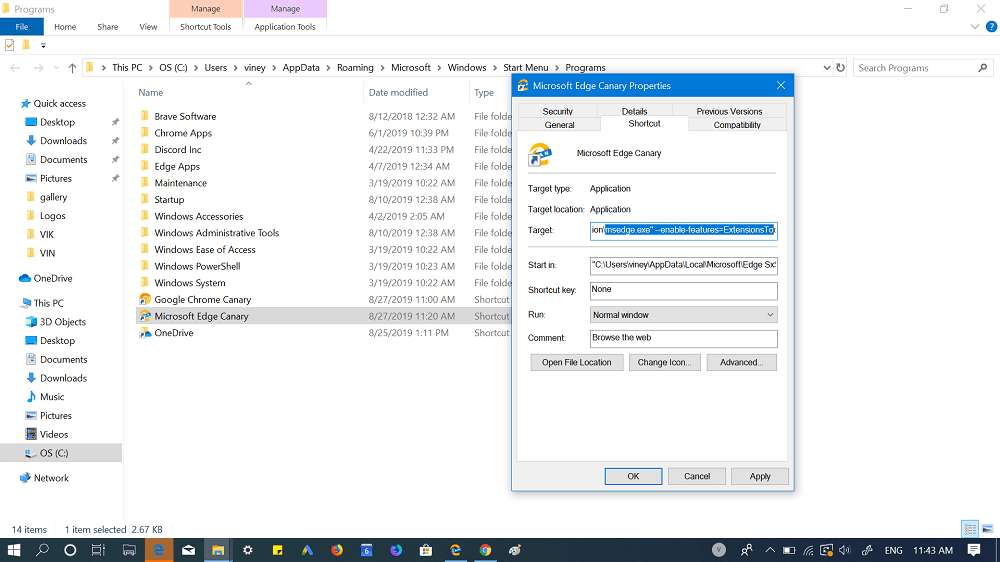Open Wi-Fi network tray icon
This screenshot has width=1000, height=562.
808,550
